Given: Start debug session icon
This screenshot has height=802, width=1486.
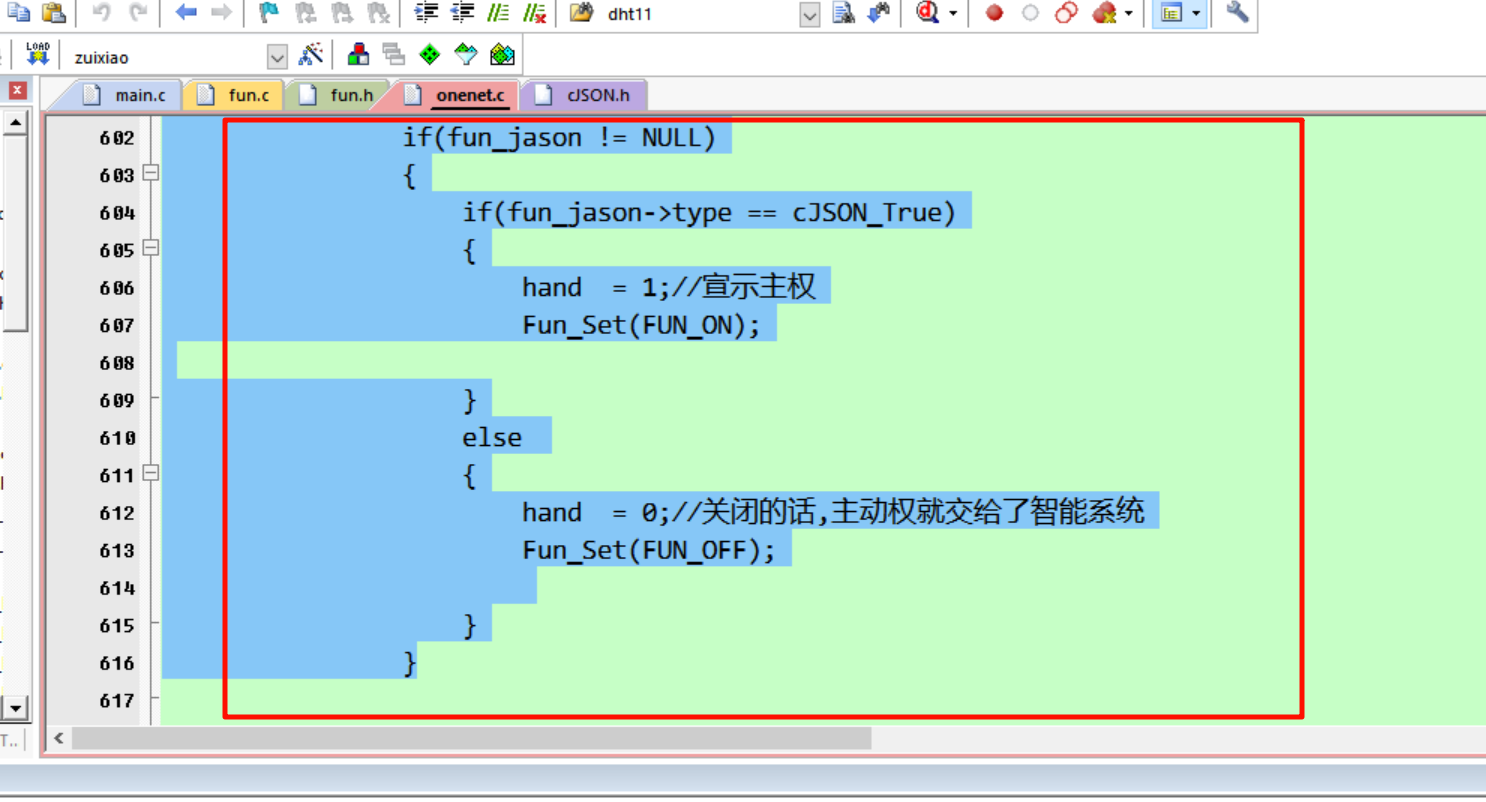Looking at the screenshot, I should (927, 13).
